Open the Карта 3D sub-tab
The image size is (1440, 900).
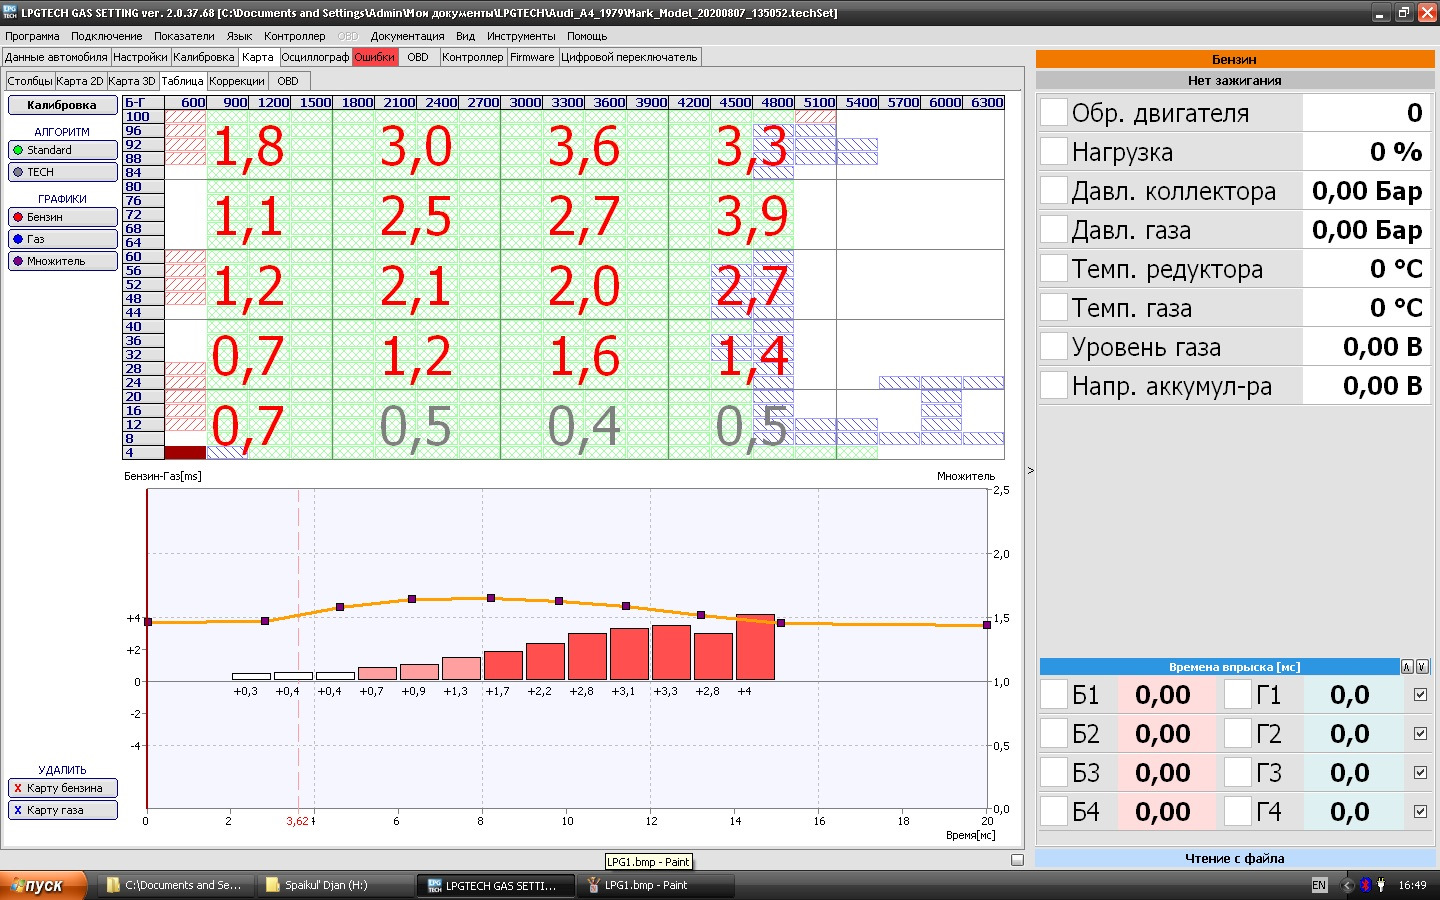132,81
